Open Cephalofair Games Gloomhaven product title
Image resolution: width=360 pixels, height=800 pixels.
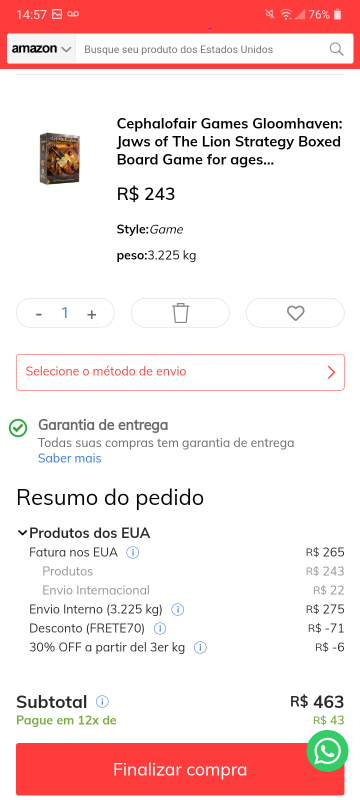point(229,142)
